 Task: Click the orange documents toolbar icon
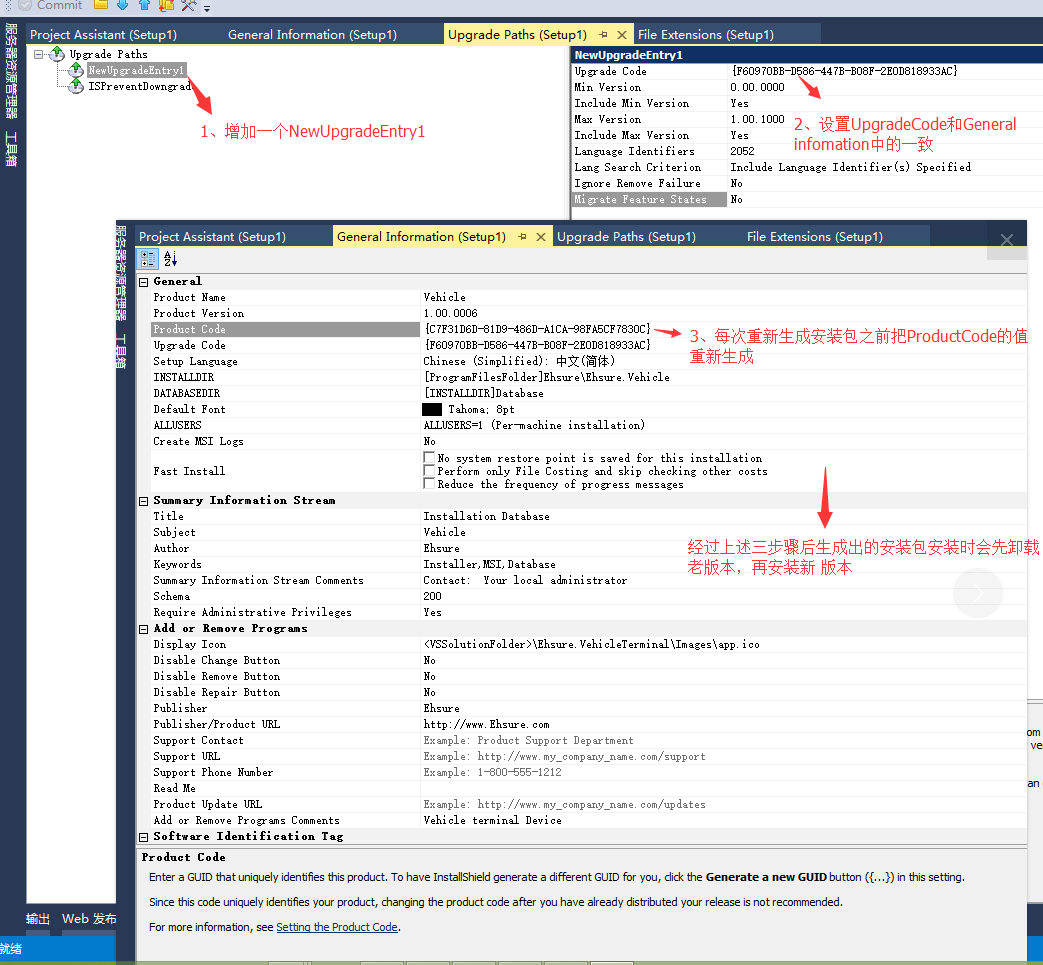point(166,5)
